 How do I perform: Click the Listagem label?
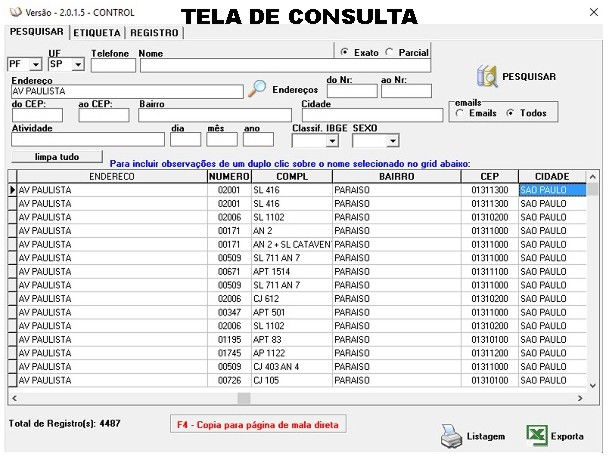click(x=486, y=436)
